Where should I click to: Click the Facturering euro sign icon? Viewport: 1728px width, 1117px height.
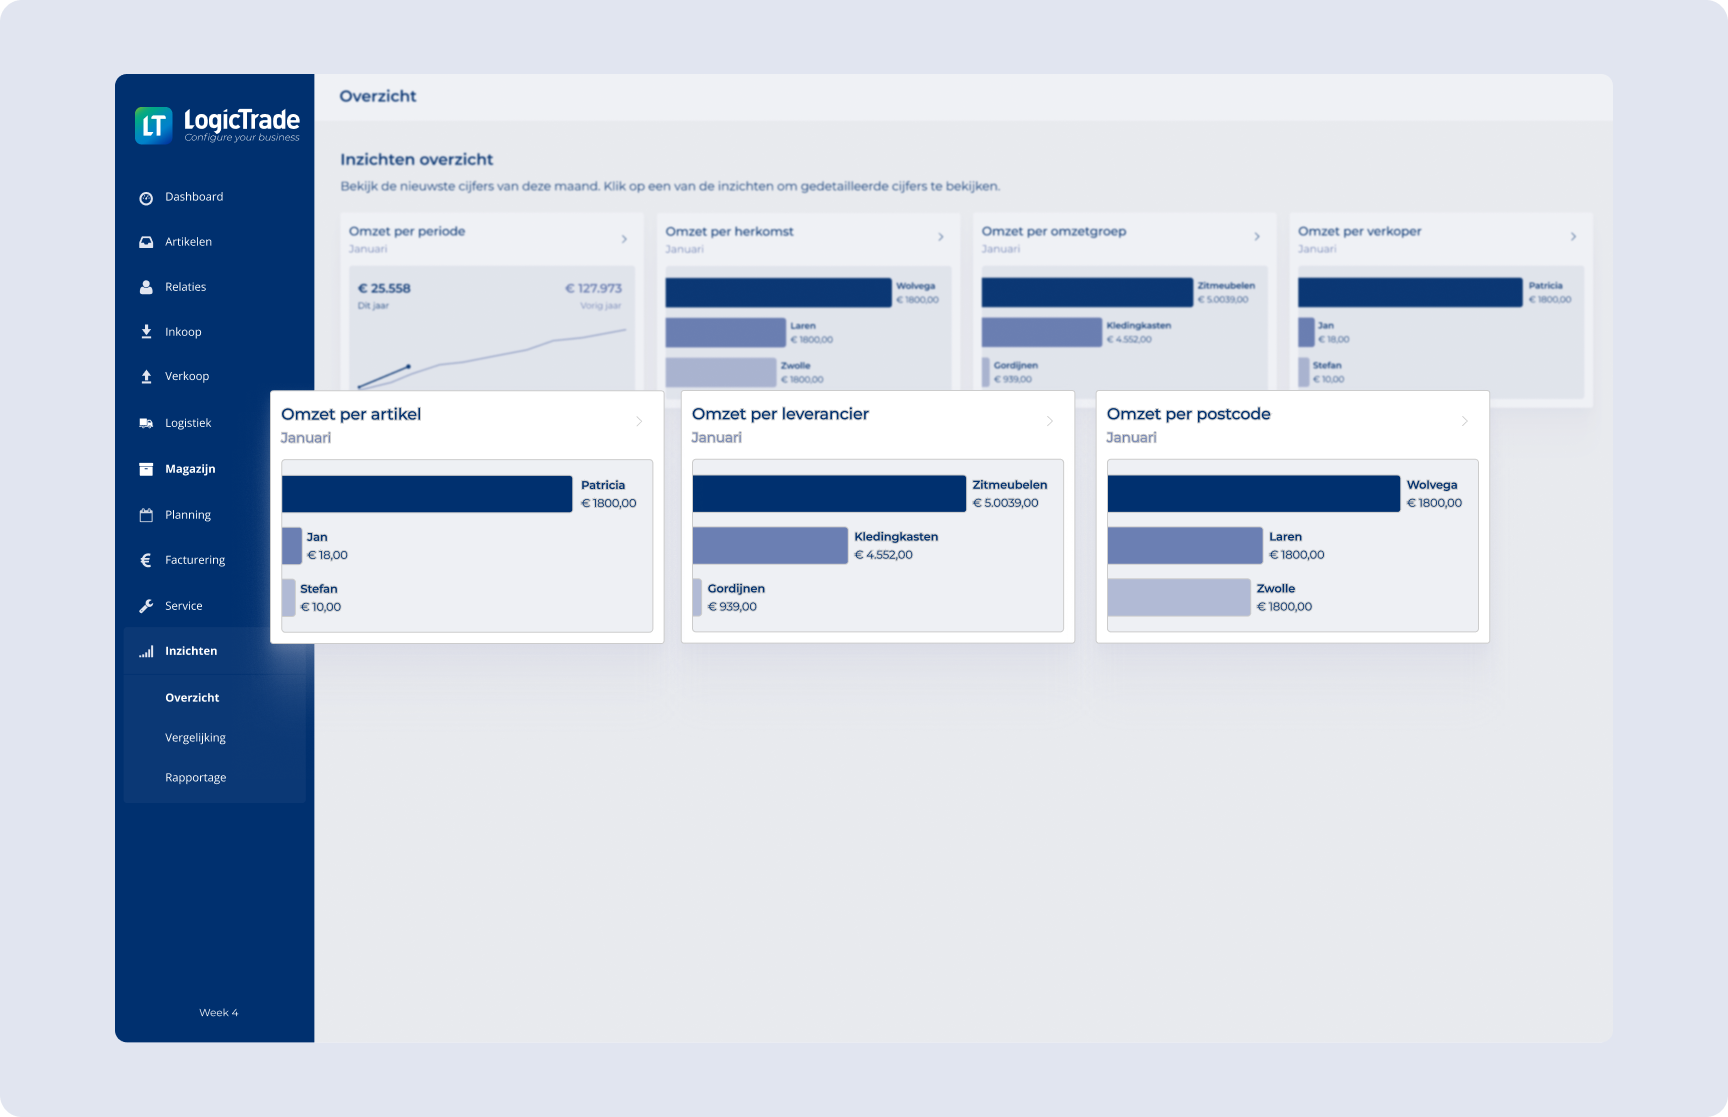pyautogui.click(x=146, y=560)
